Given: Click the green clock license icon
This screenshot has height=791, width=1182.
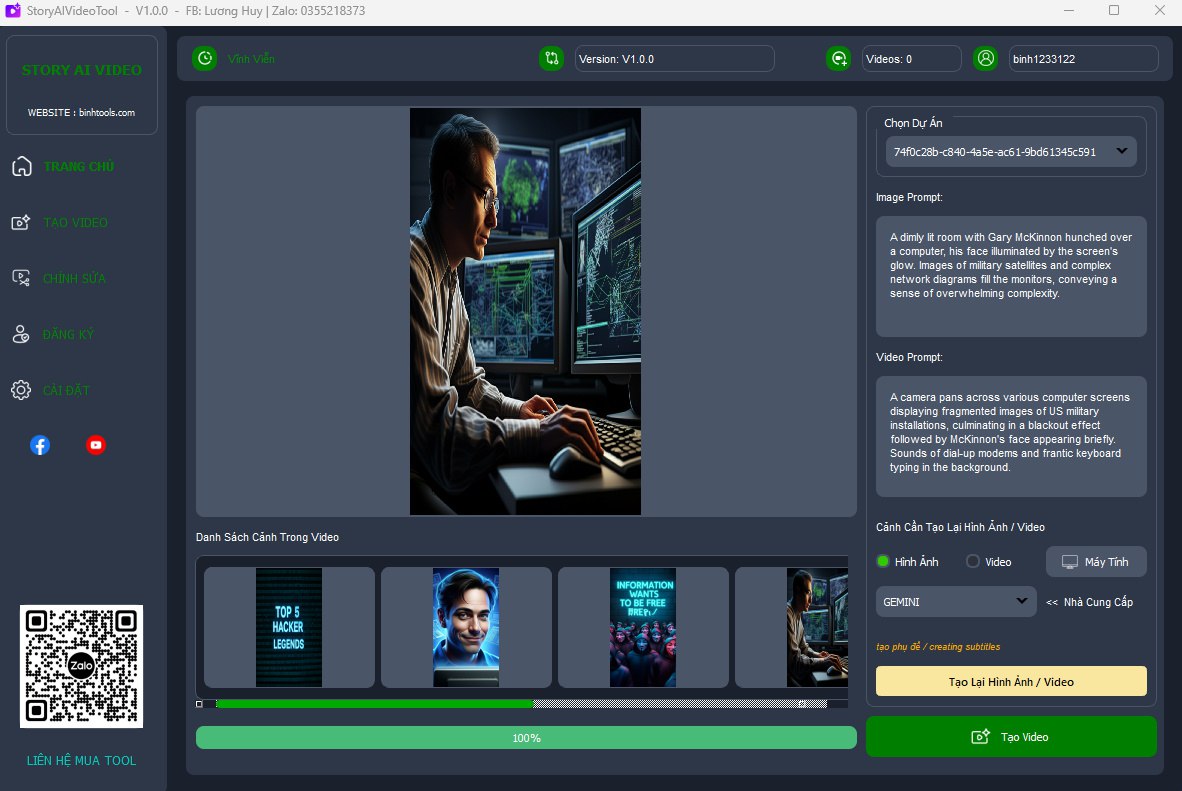Looking at the screenshot, I should 204,59.
